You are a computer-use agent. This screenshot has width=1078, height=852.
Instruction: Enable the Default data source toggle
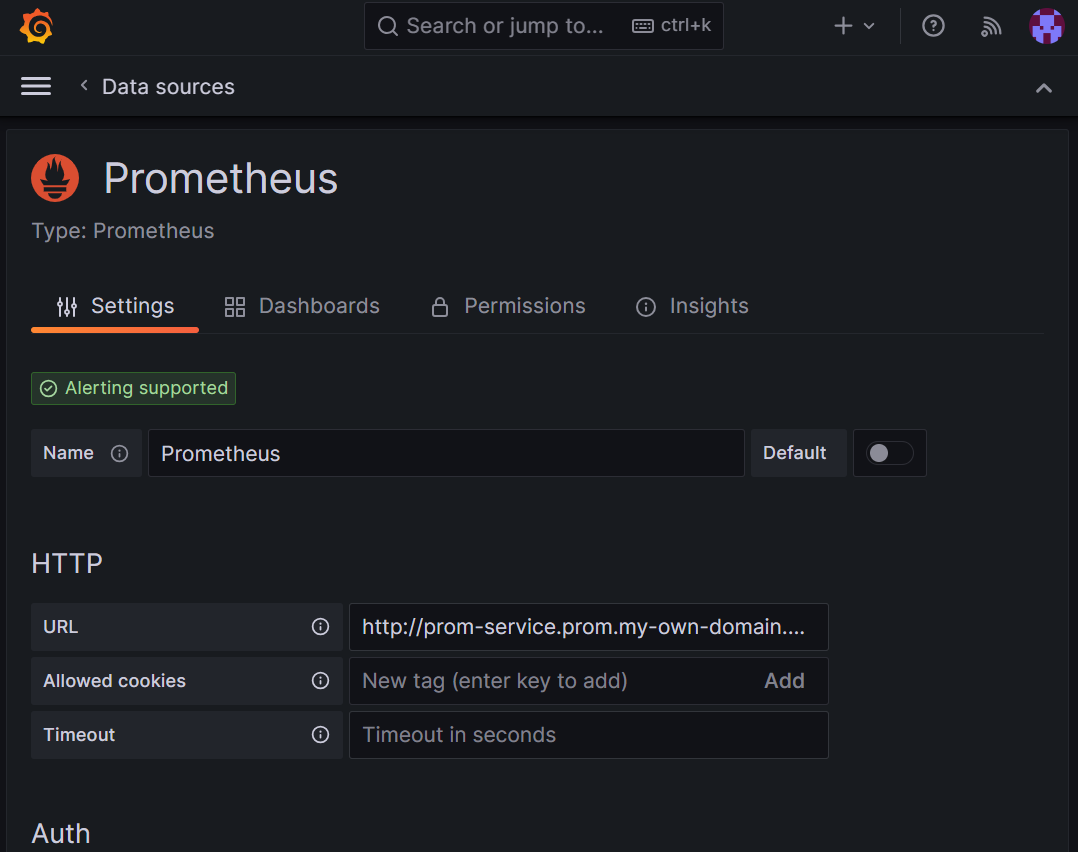pos(889,453)
